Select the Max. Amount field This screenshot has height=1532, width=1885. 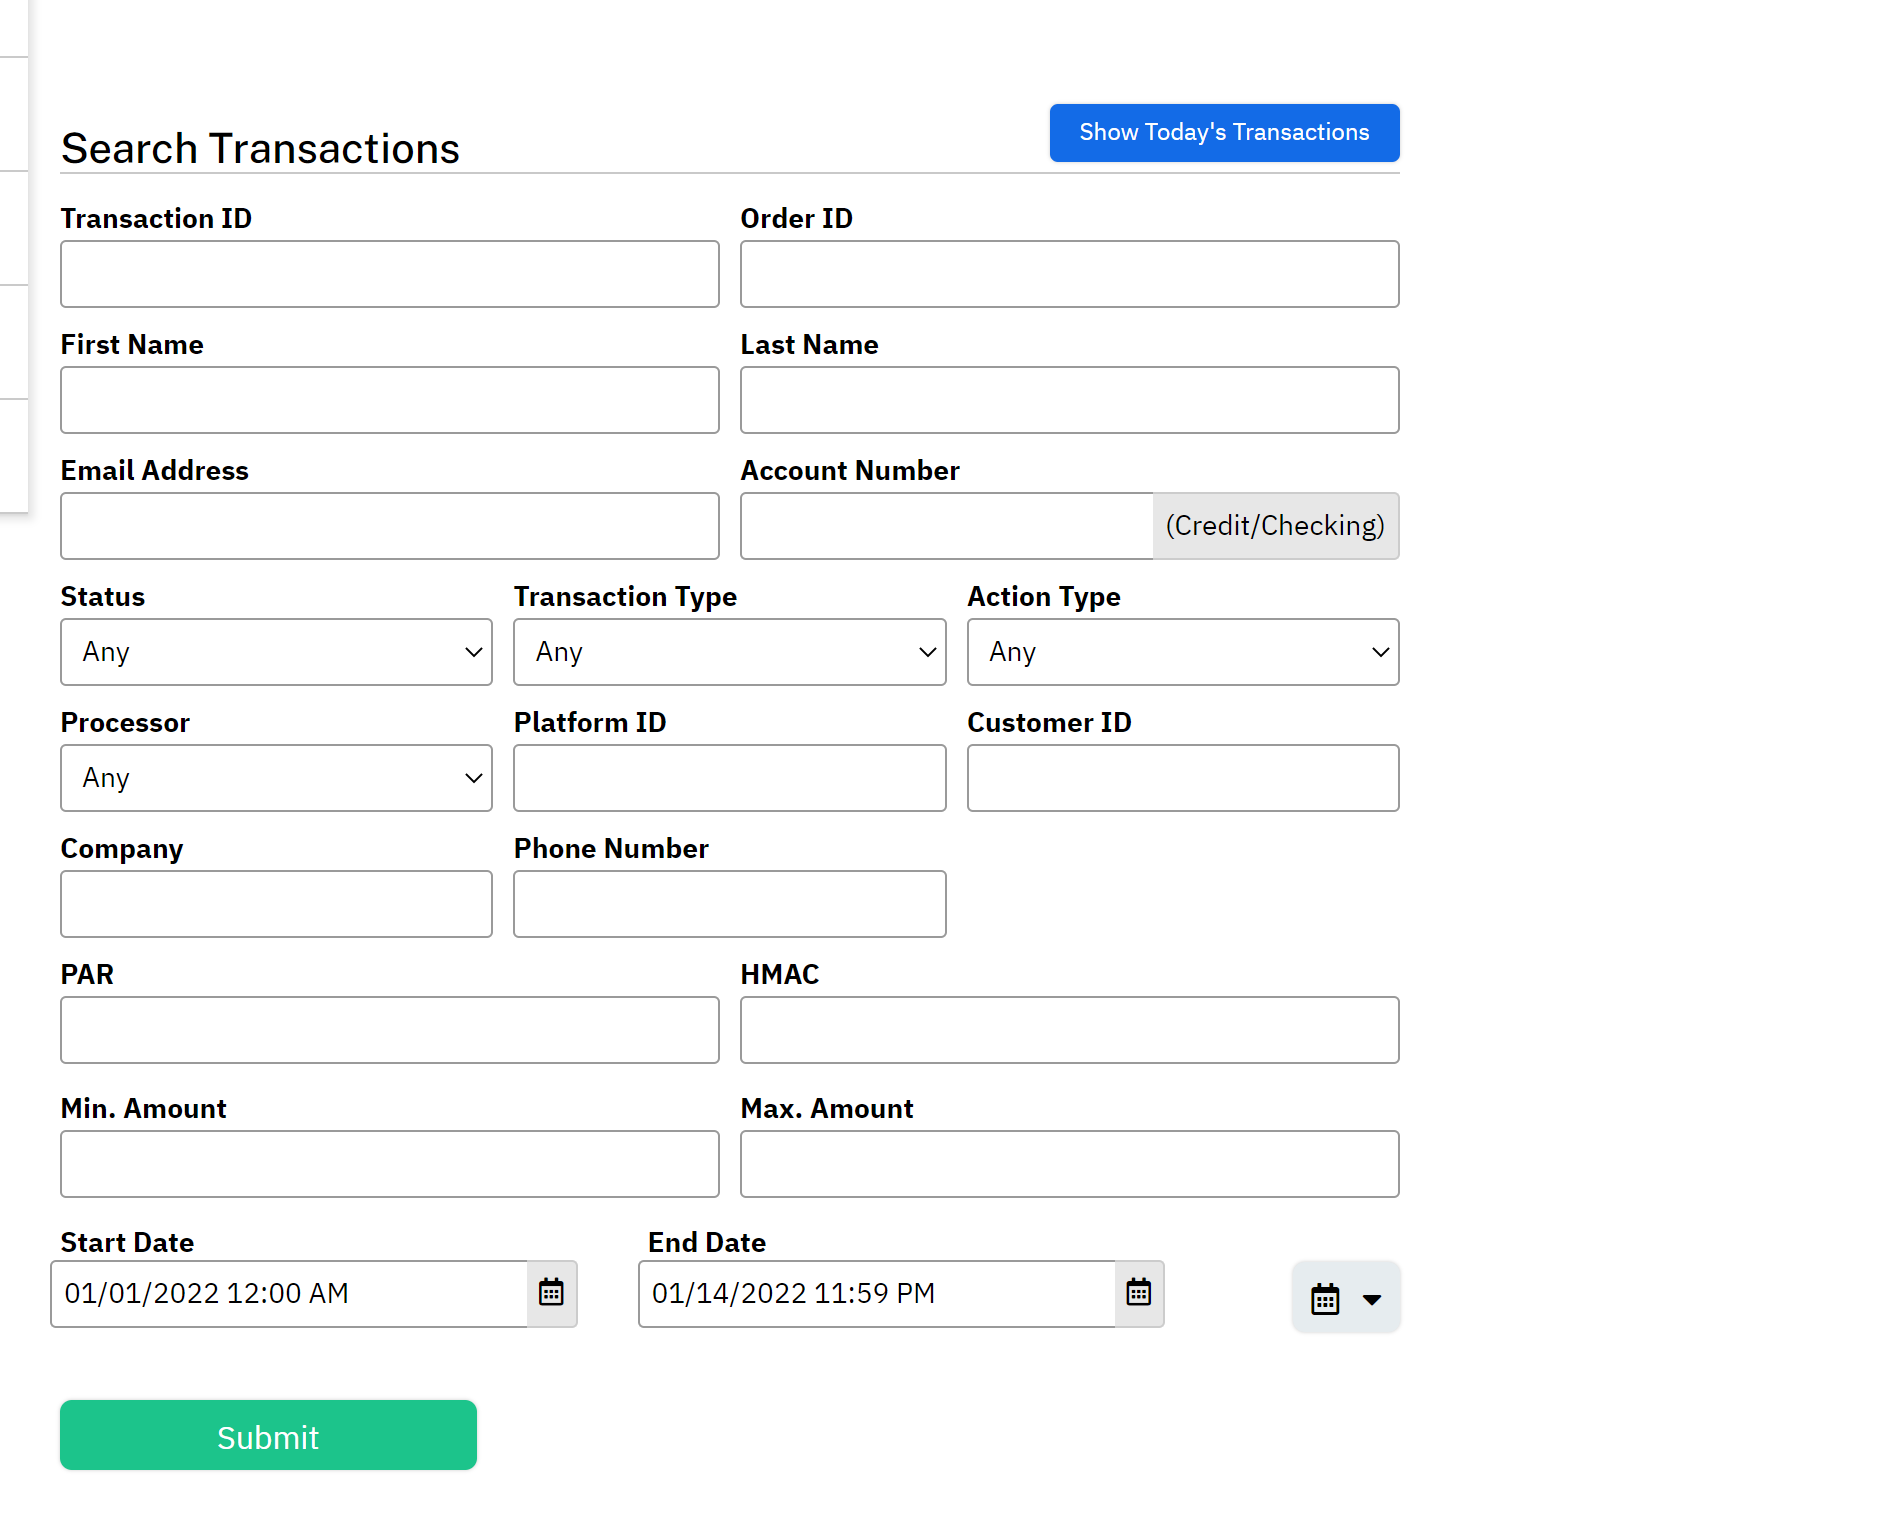click(x=1069, y=1164)
